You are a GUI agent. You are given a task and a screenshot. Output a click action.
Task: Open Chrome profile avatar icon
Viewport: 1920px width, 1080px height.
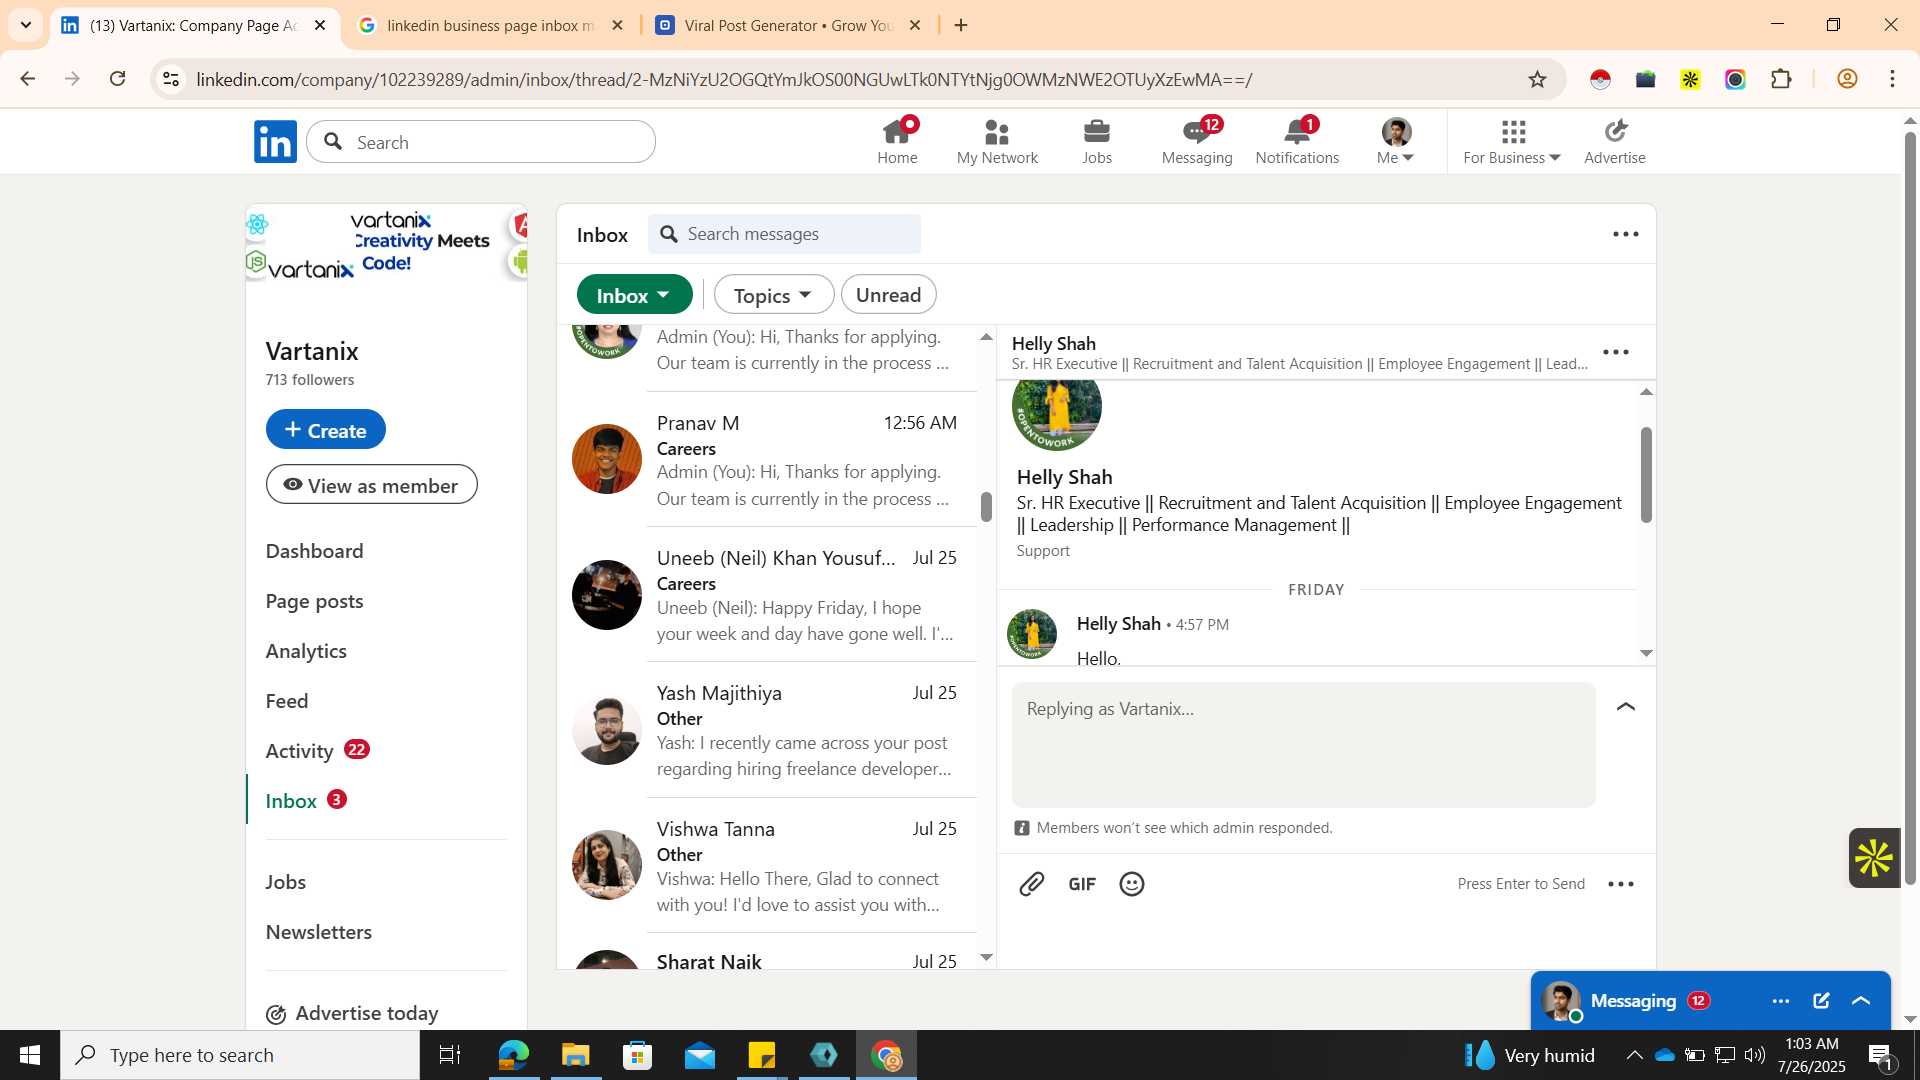click(x=1847, y=79)
